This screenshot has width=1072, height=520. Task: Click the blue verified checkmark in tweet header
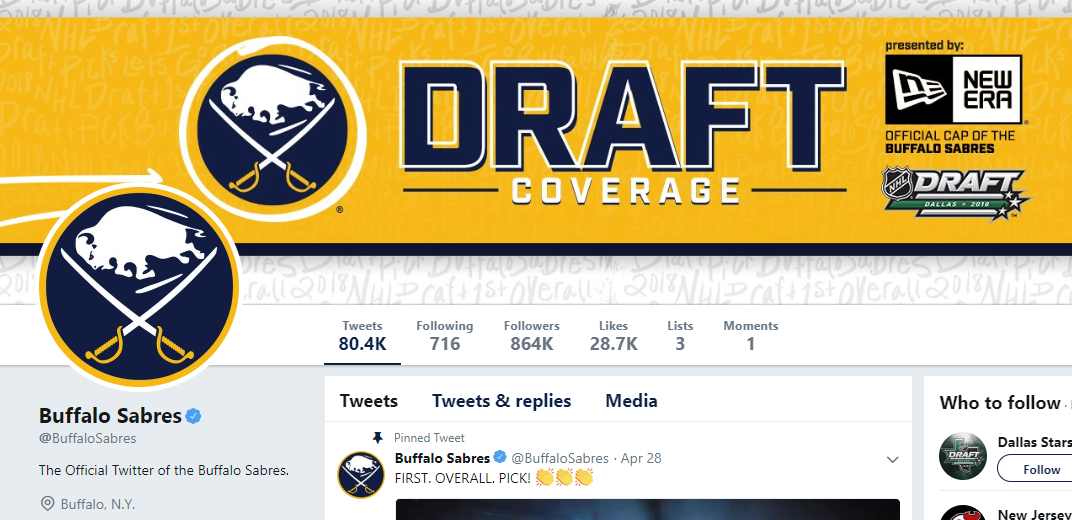tap(500, 457)
